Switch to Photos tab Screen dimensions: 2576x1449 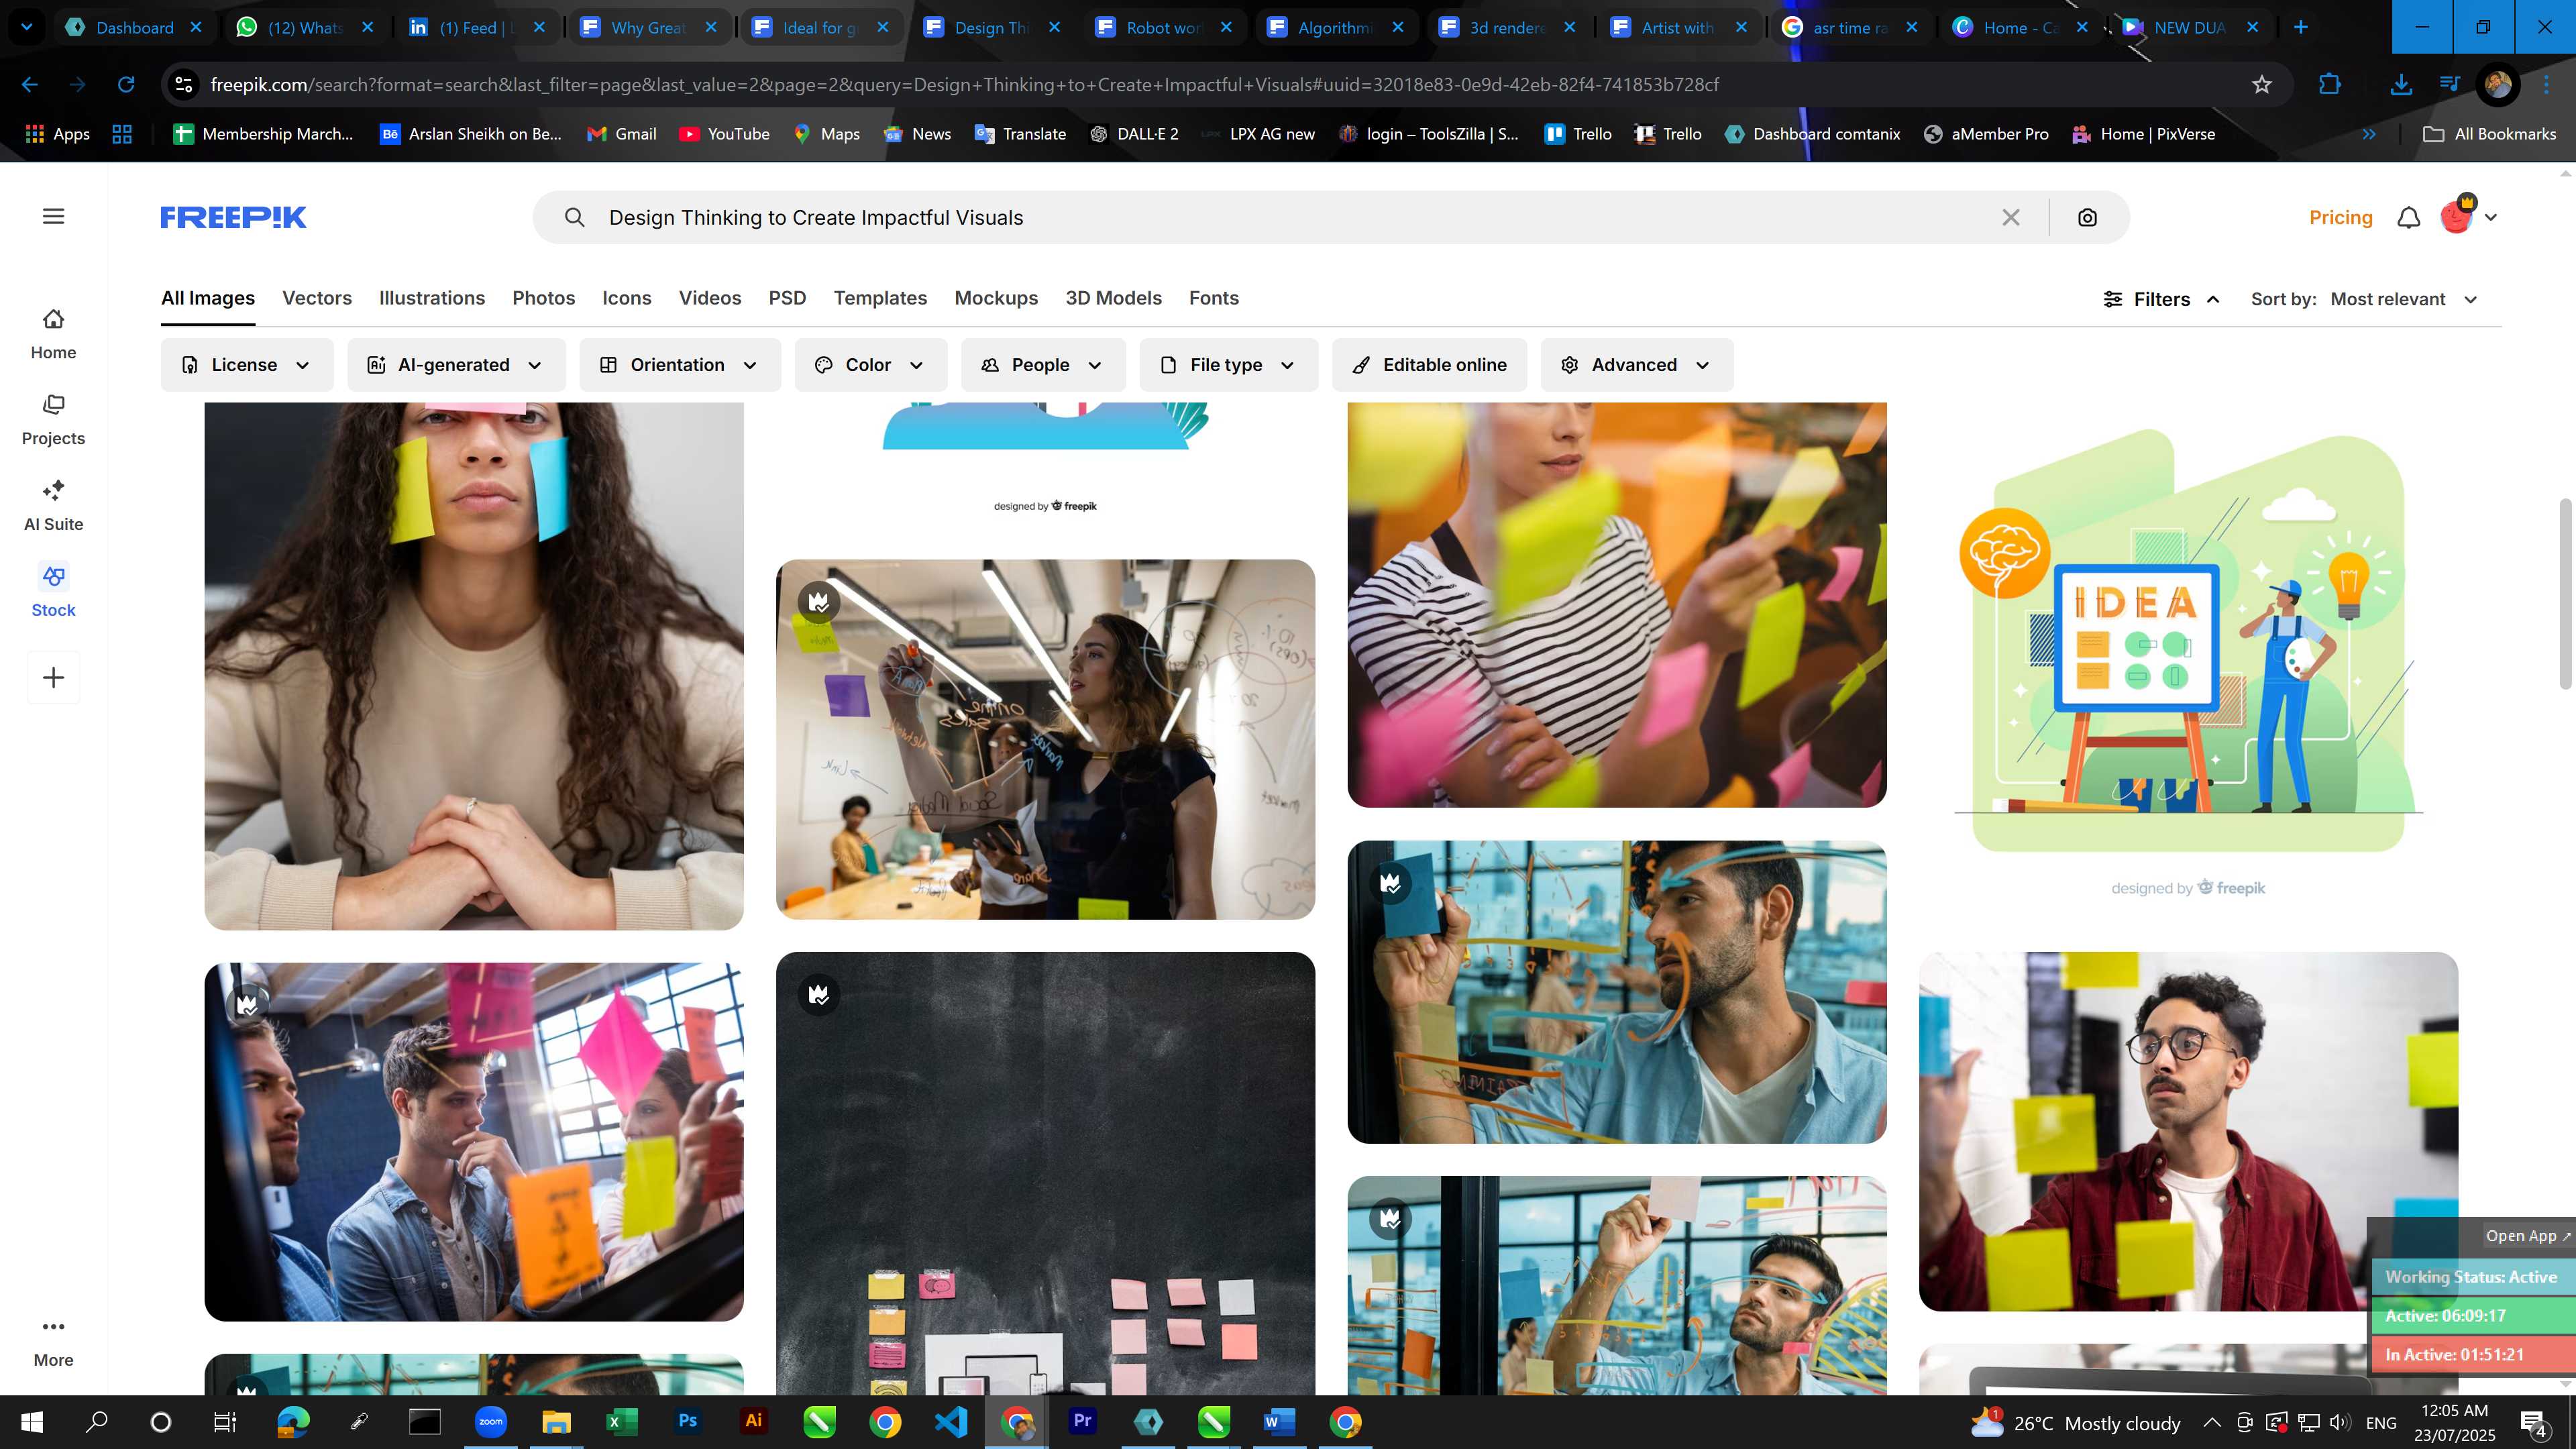click(543, 298)
